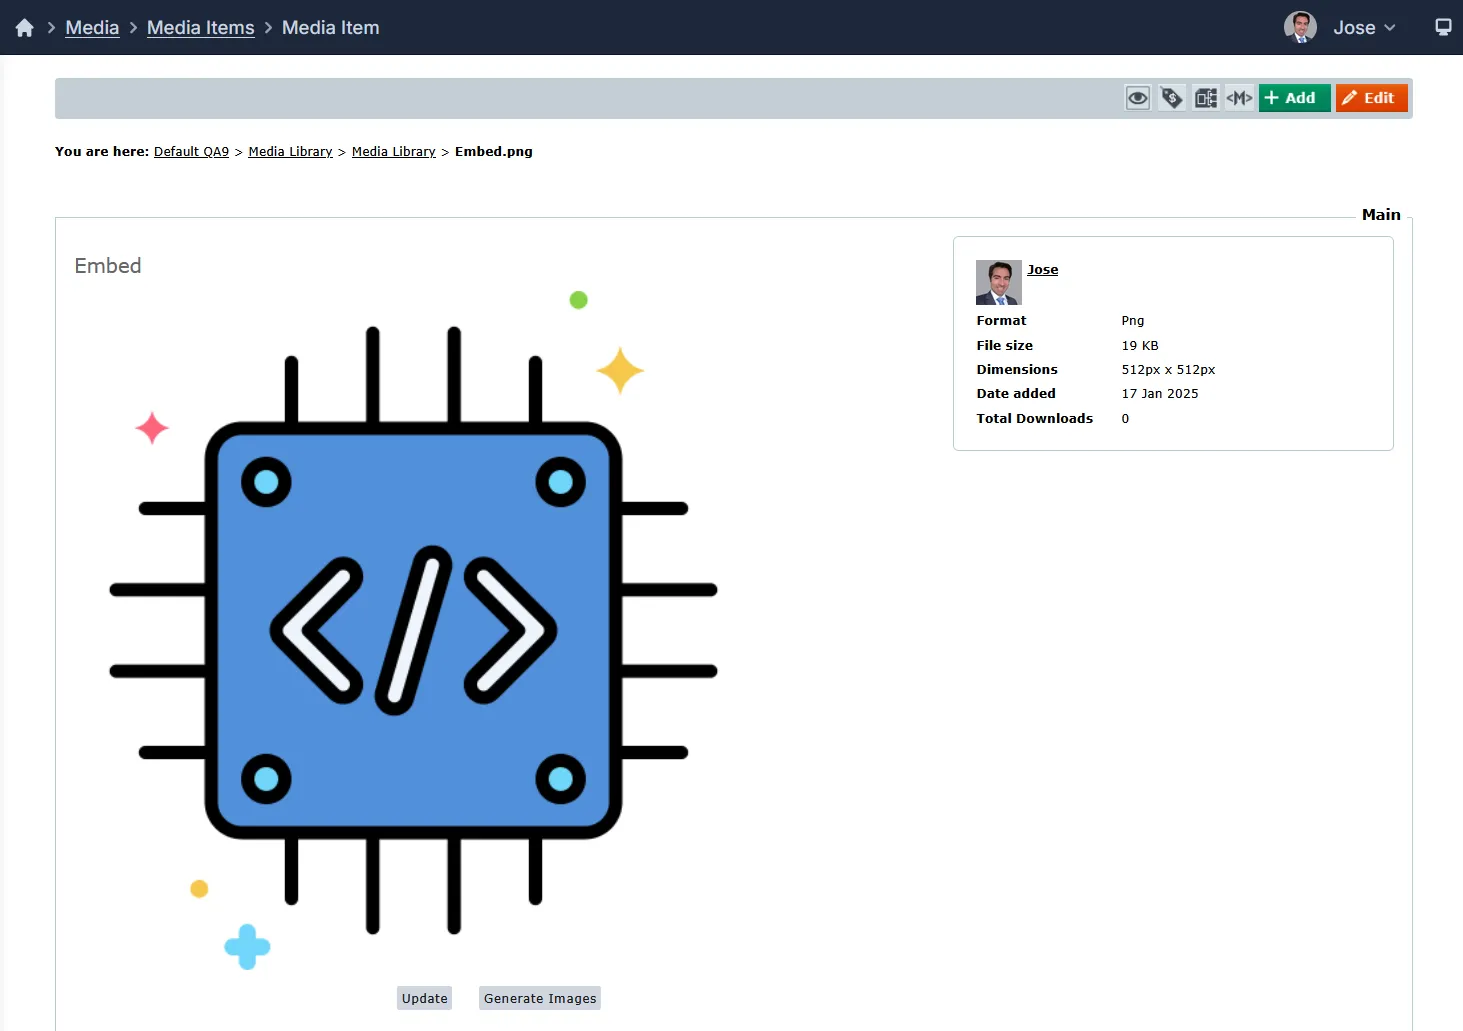Open the Default QA9 breadcrumb link
Screen dimensions: 1463x1031
pos(191,152)
